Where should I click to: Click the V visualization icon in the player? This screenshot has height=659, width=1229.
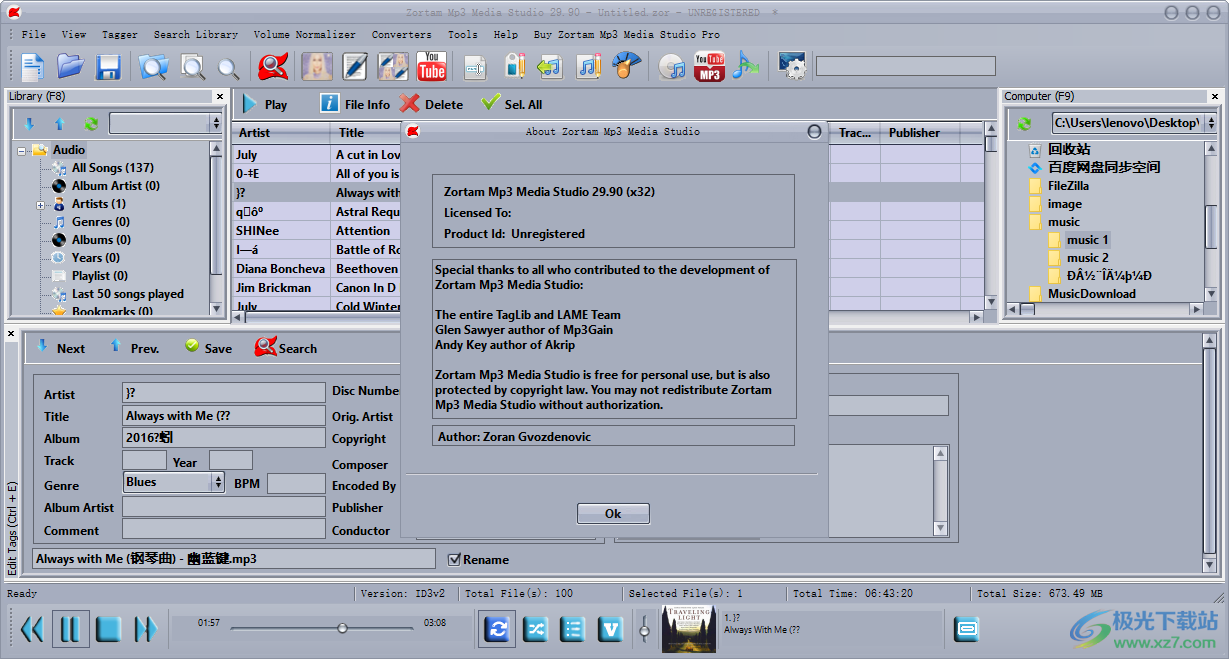coord(610,628)
